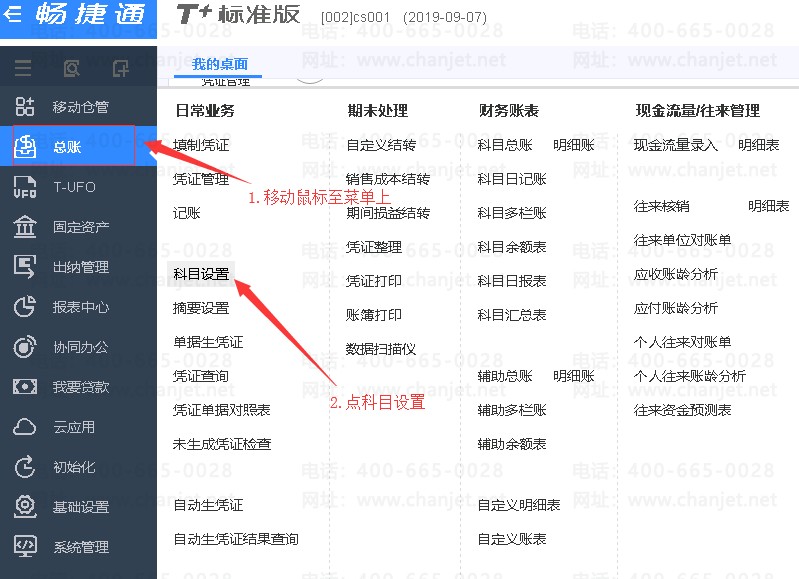Open 单据生凭证 link

208,342
